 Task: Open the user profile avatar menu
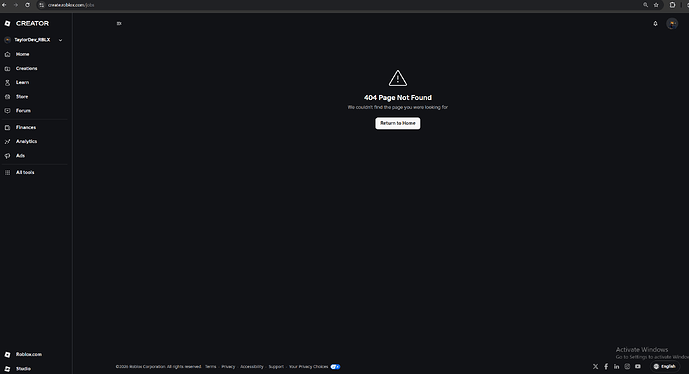pos(672,24)
